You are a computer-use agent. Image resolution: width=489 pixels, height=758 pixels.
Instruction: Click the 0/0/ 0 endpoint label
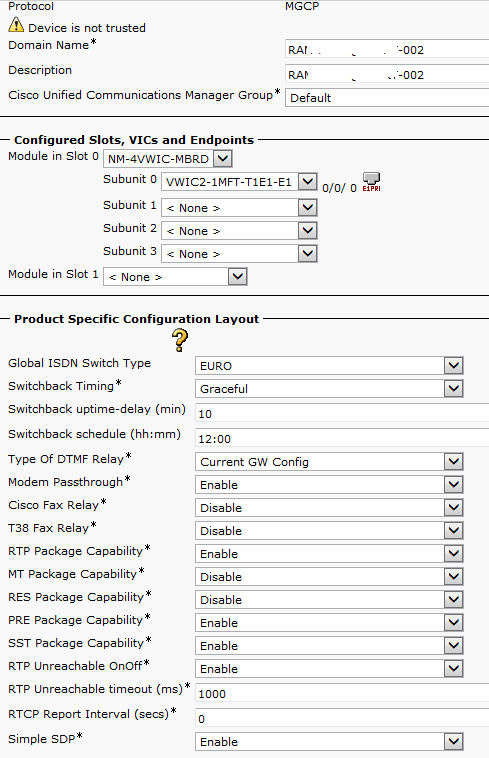(339, 188)
